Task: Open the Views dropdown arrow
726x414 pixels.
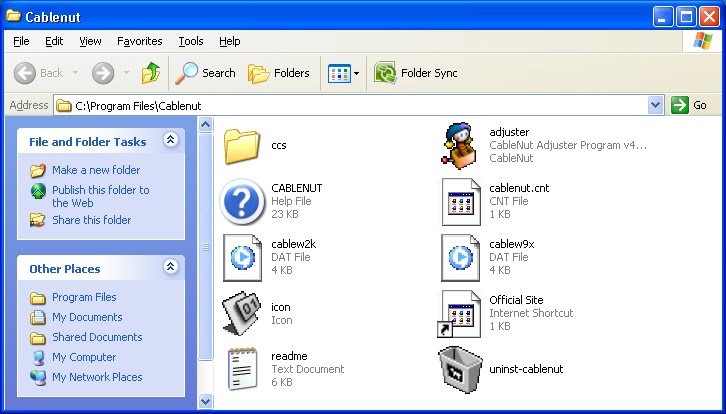Action: 357,73
